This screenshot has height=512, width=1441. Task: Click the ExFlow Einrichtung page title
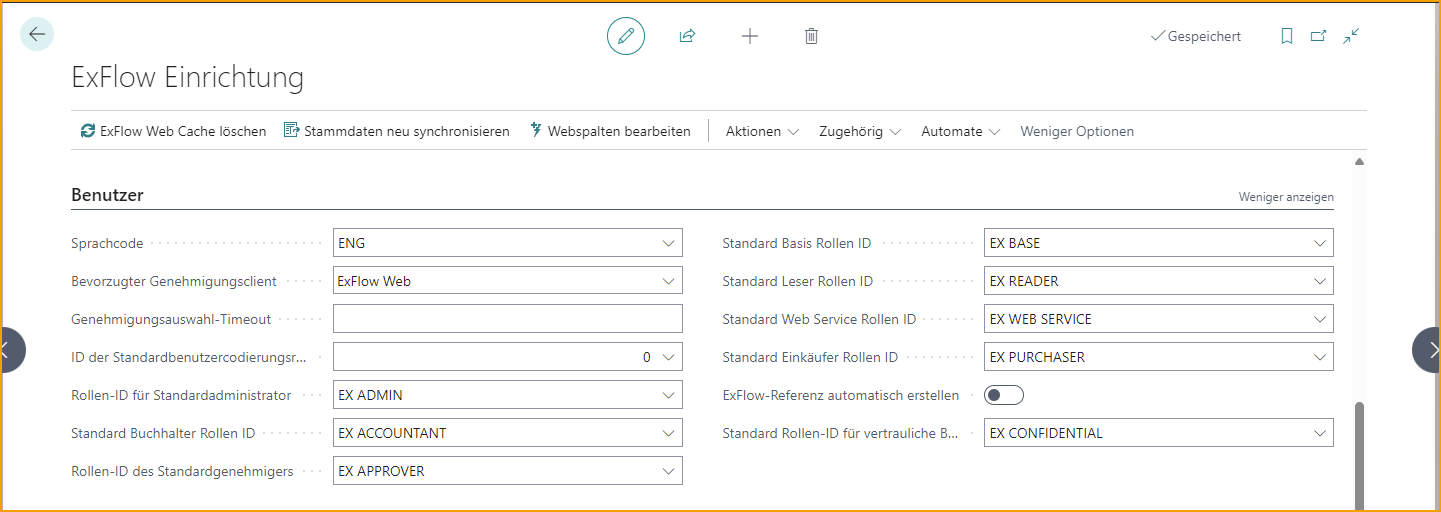pos(188,77)
